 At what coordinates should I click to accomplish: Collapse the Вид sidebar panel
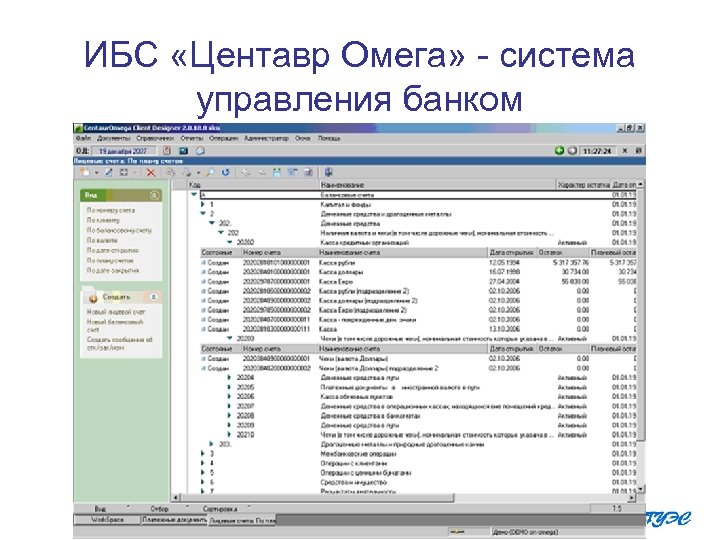[x=155, y=196]
